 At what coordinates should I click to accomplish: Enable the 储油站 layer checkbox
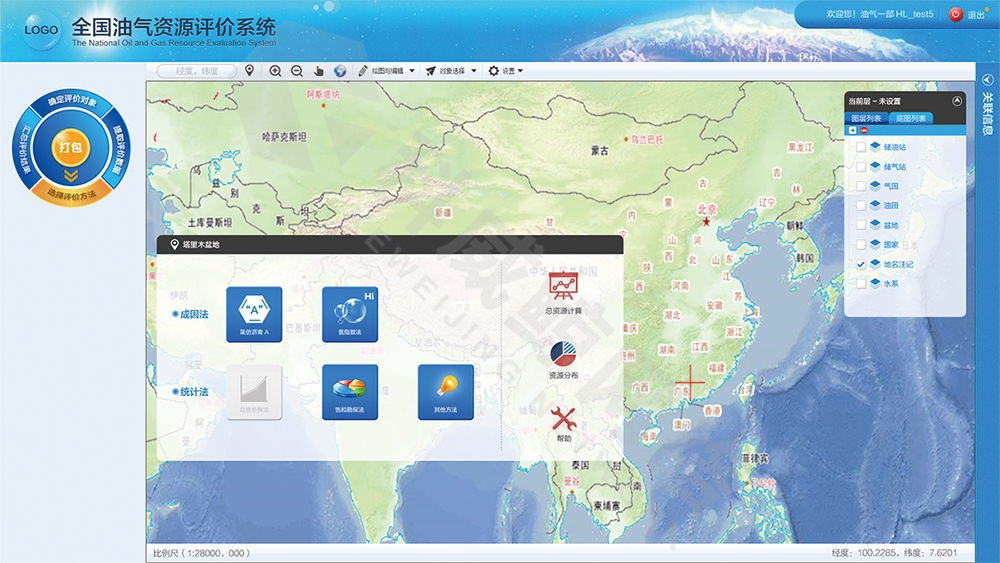click(x=860, y=147)
